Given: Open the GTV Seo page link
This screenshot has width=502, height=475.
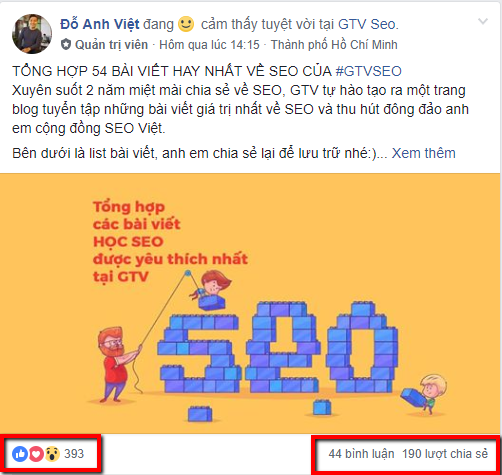Looking at the screenshot, I should [367, 24].
